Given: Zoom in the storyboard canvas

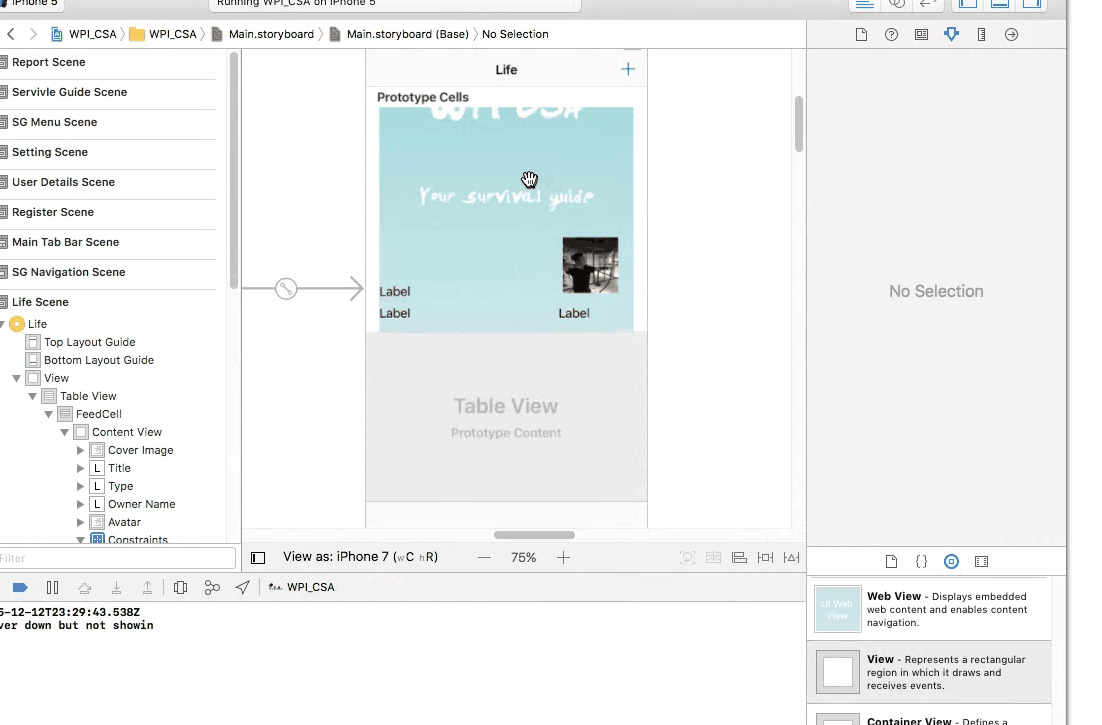Looking at the screenshot, I should [563, 558].
